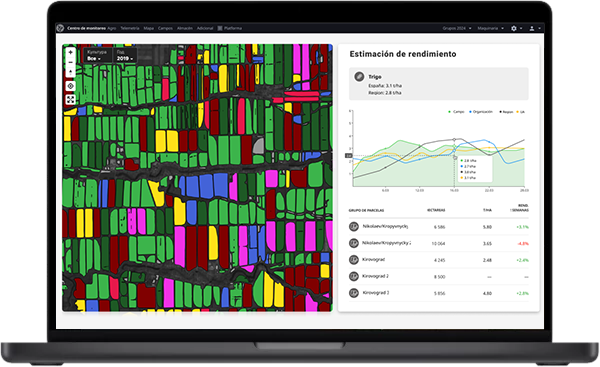Expand the arrow next to user icon

(x=539, y=28)
